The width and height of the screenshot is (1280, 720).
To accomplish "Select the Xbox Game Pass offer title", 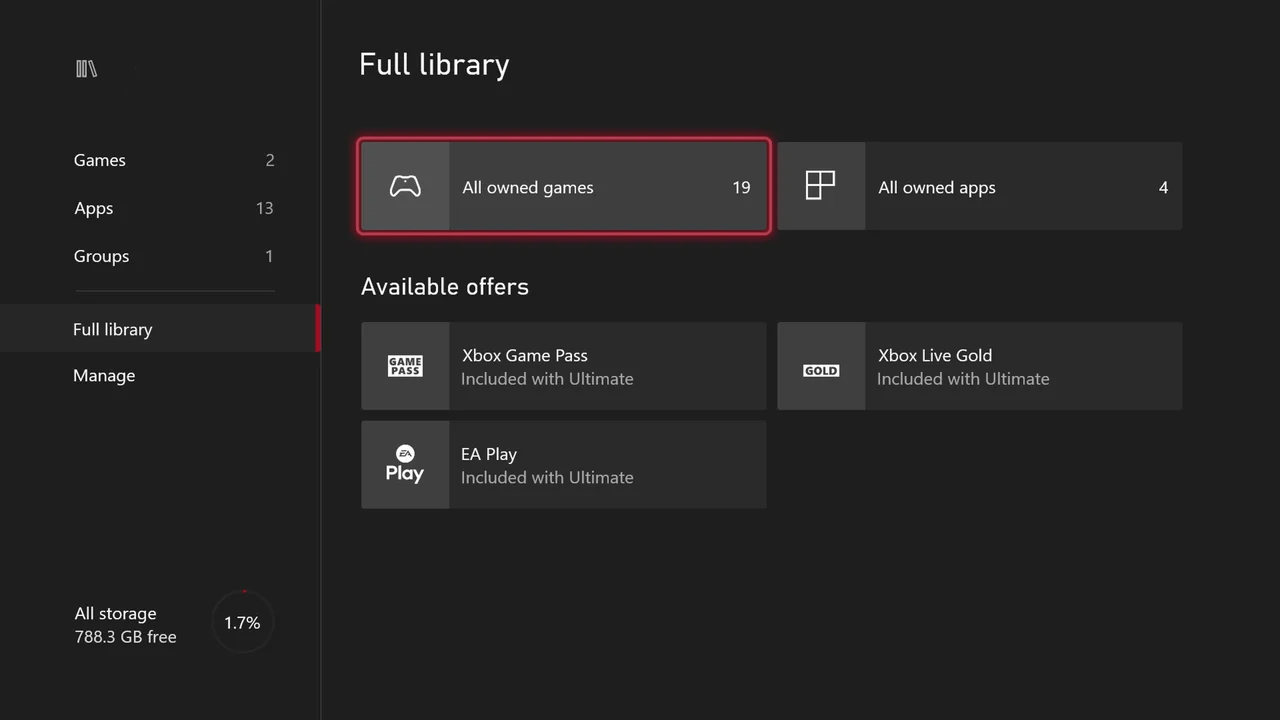I will pyautogui.click(x=525, y=355).
